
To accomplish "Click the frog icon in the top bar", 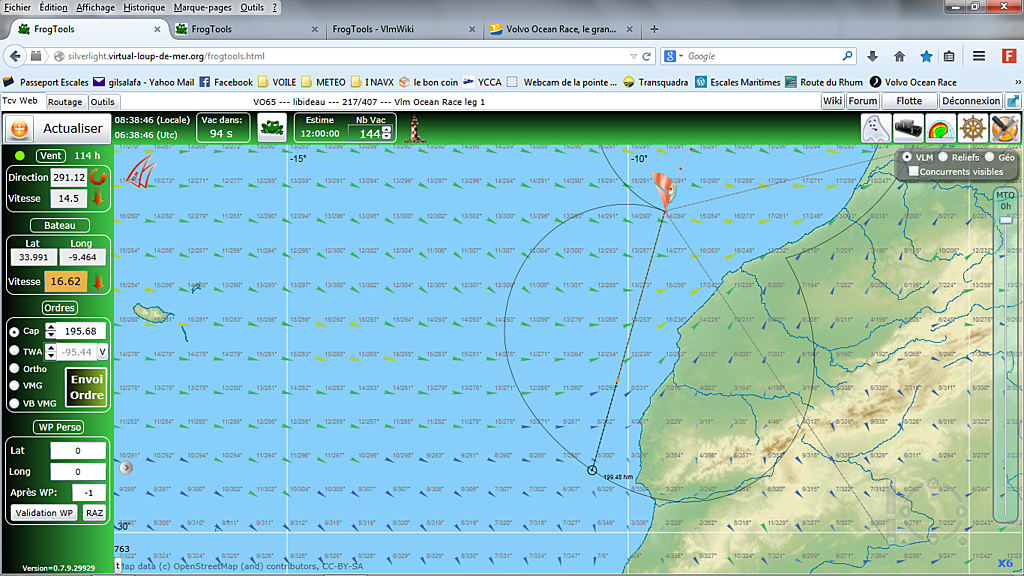I will pyautogui.click(x=272, y=127).
